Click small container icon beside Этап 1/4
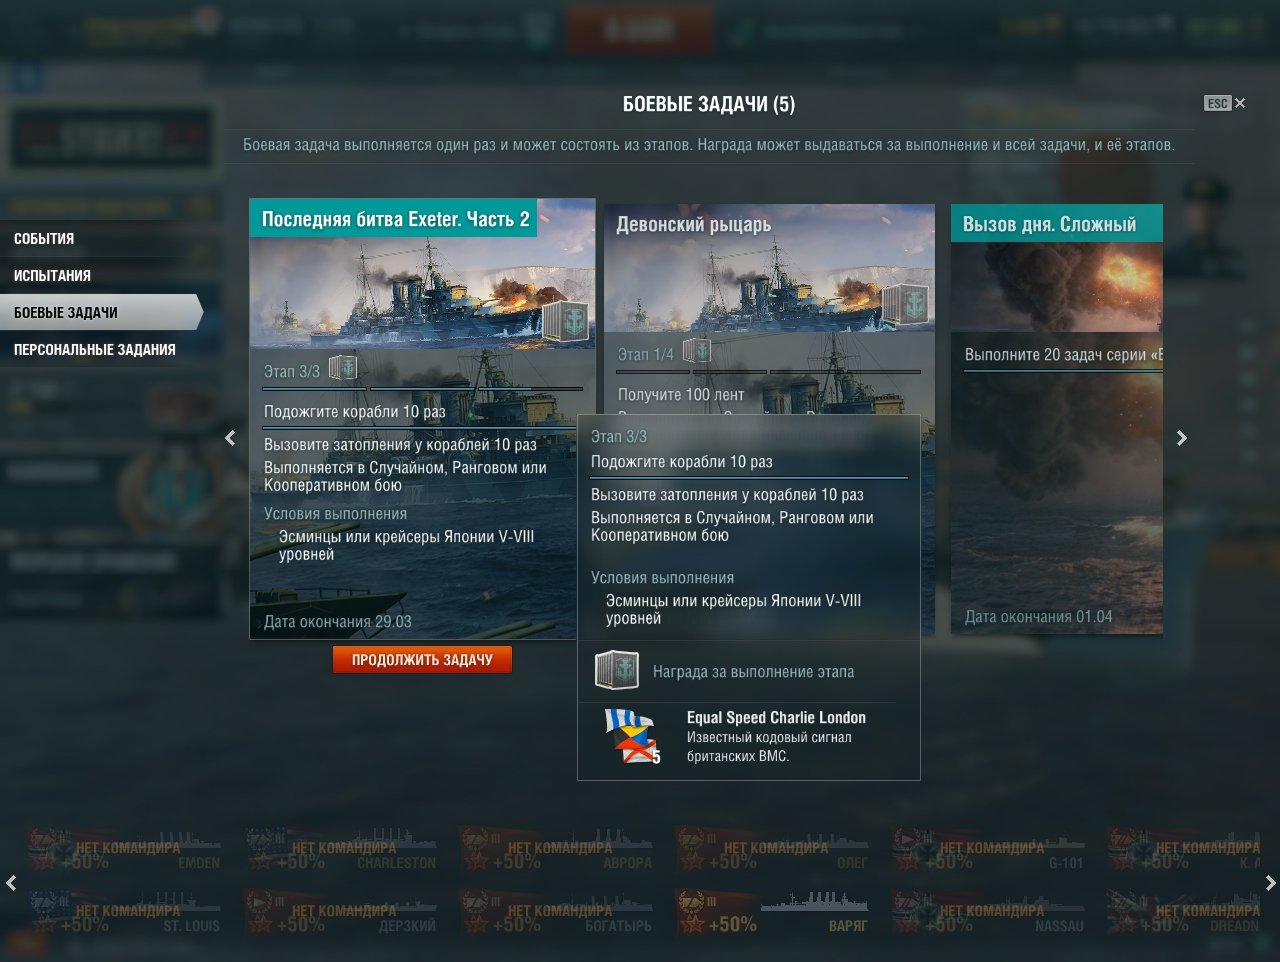Screen dimensions: 1280x962 697,351
